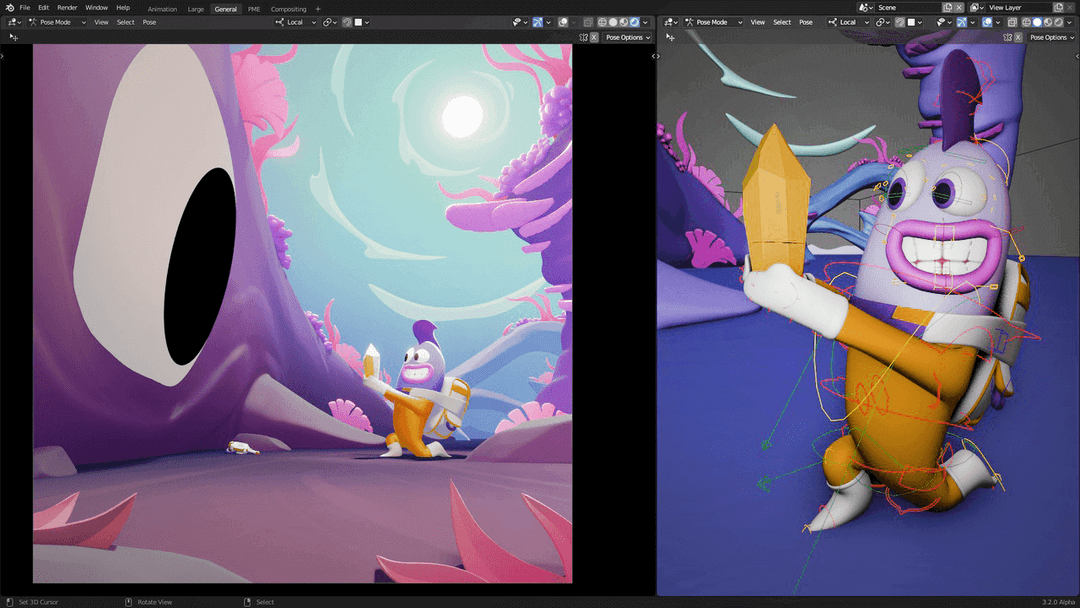The height and width of the screenshot is (608, 1080).
Task: Open Pose menu in left viewport
Action: (x=149, y=22)
